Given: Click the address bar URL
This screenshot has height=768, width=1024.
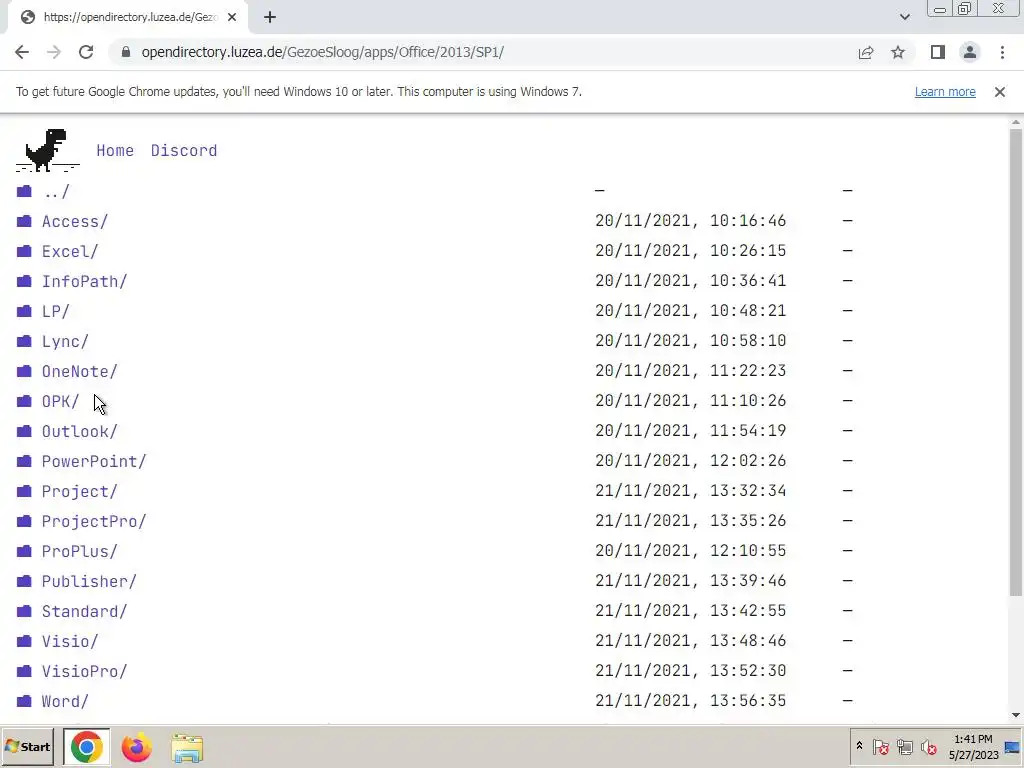Looking at the screenshot, I should [323, 52].
